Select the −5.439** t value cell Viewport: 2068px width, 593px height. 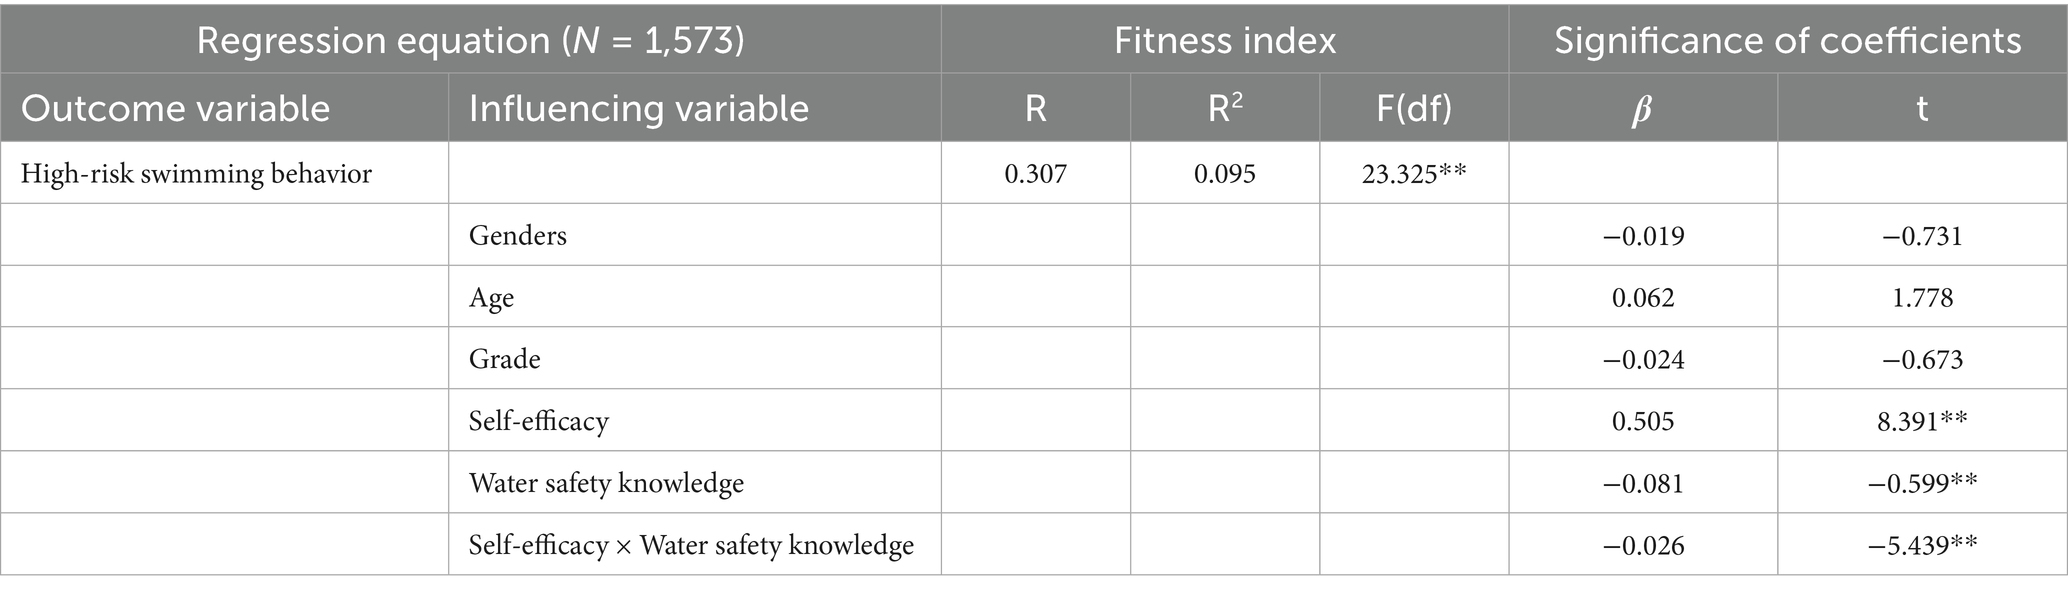point(1922,545)
